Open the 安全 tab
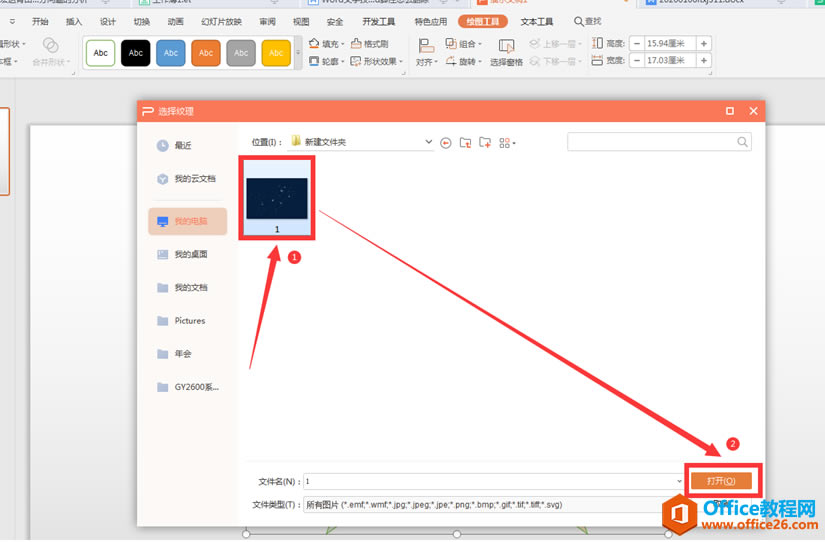 (335, 22)
